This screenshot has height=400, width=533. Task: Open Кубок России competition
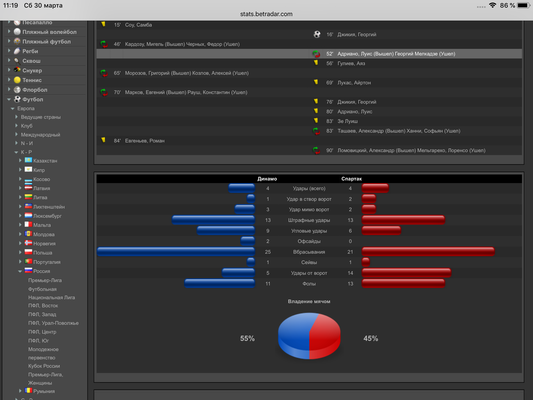click(44, 366)
